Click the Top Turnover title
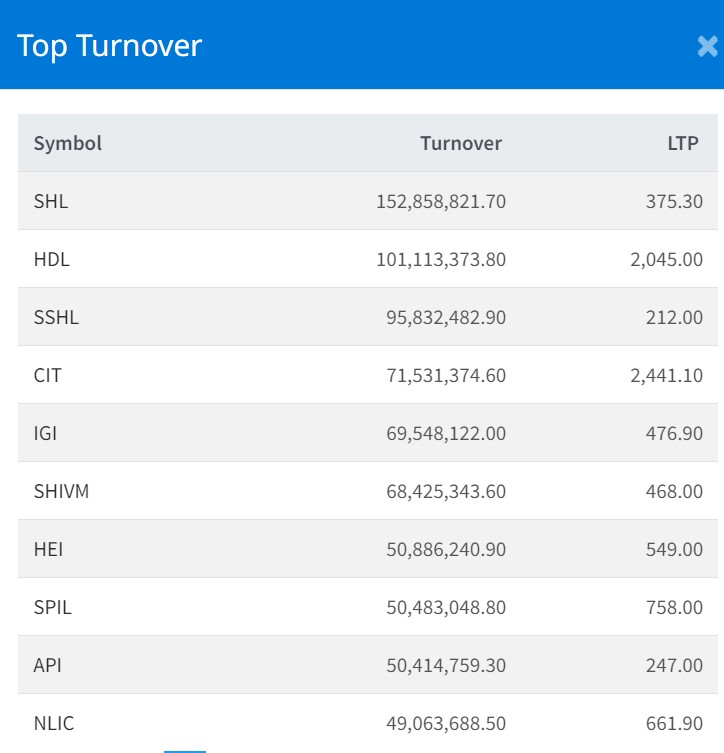 point(110,46)
